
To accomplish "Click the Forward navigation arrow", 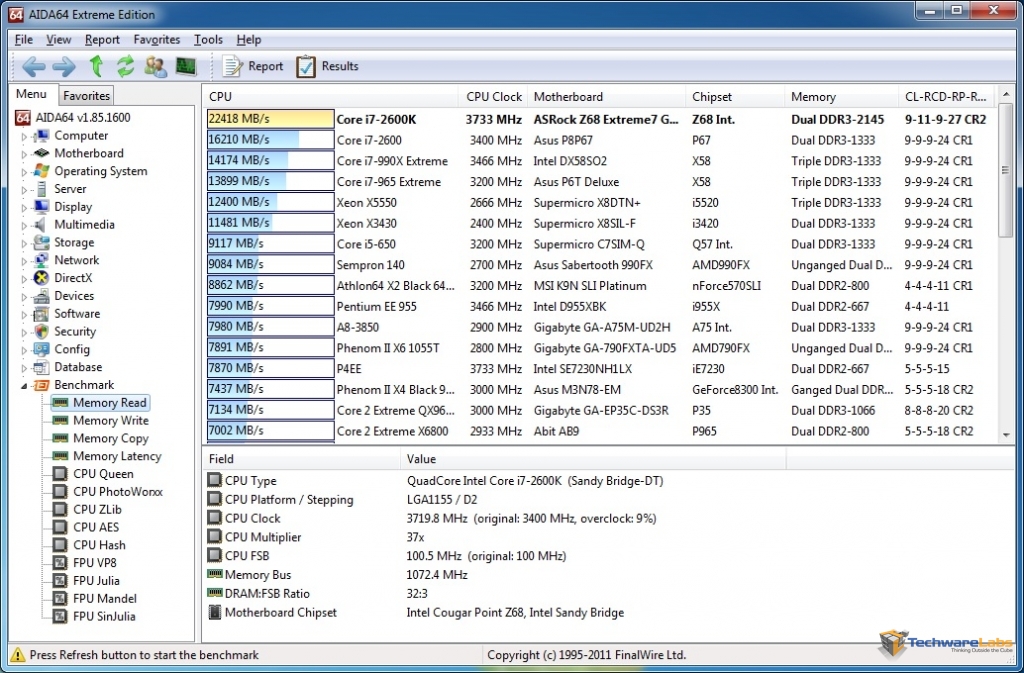I will [x=64, y=66].
